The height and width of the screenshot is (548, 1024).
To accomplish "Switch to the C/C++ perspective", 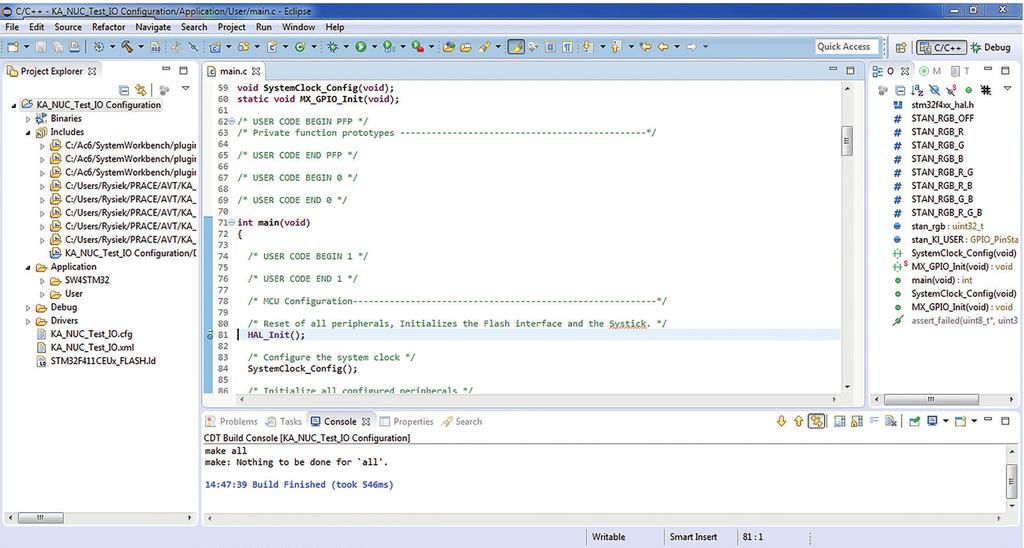I will pyautogui.click(x=941, y=48).
